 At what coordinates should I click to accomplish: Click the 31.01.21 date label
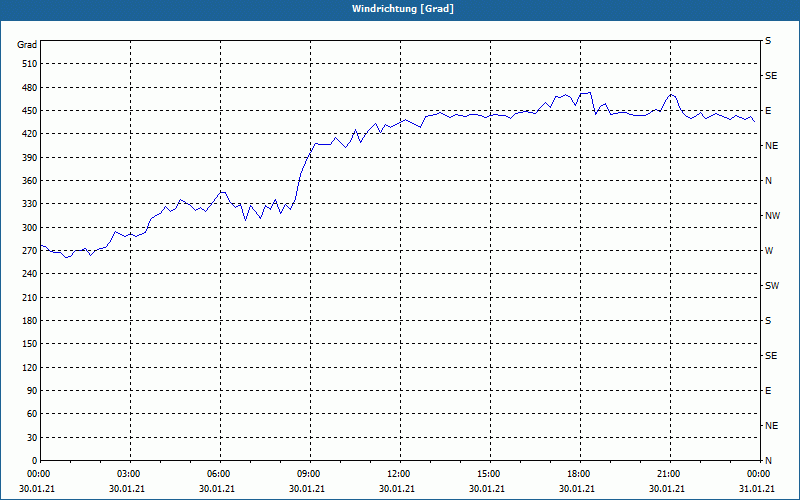[757, 488]
